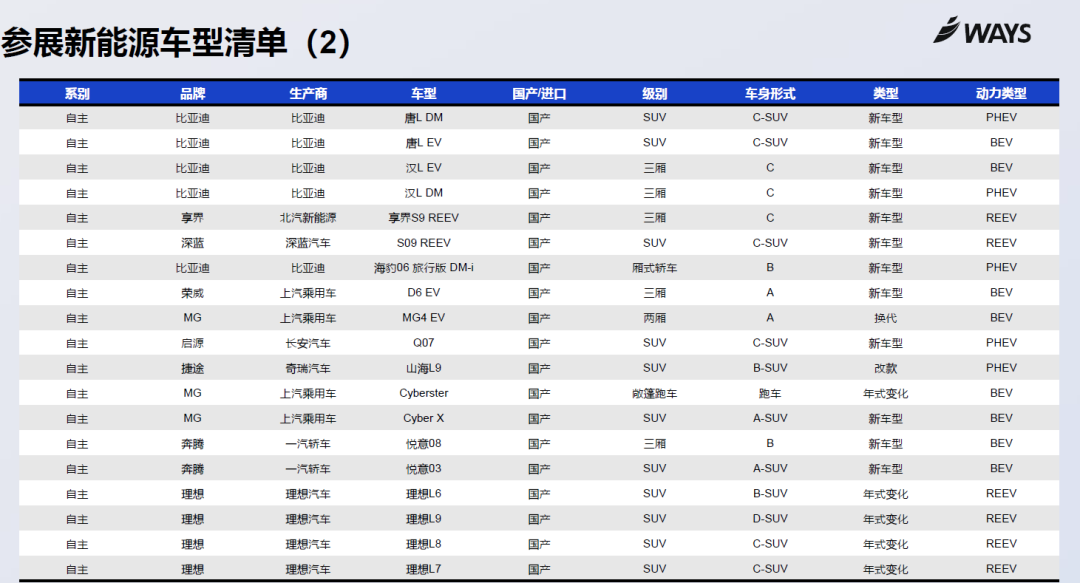1080x583 pixels.
Task: Click the 生产商 column header
Action: click(x=308, y=94)
